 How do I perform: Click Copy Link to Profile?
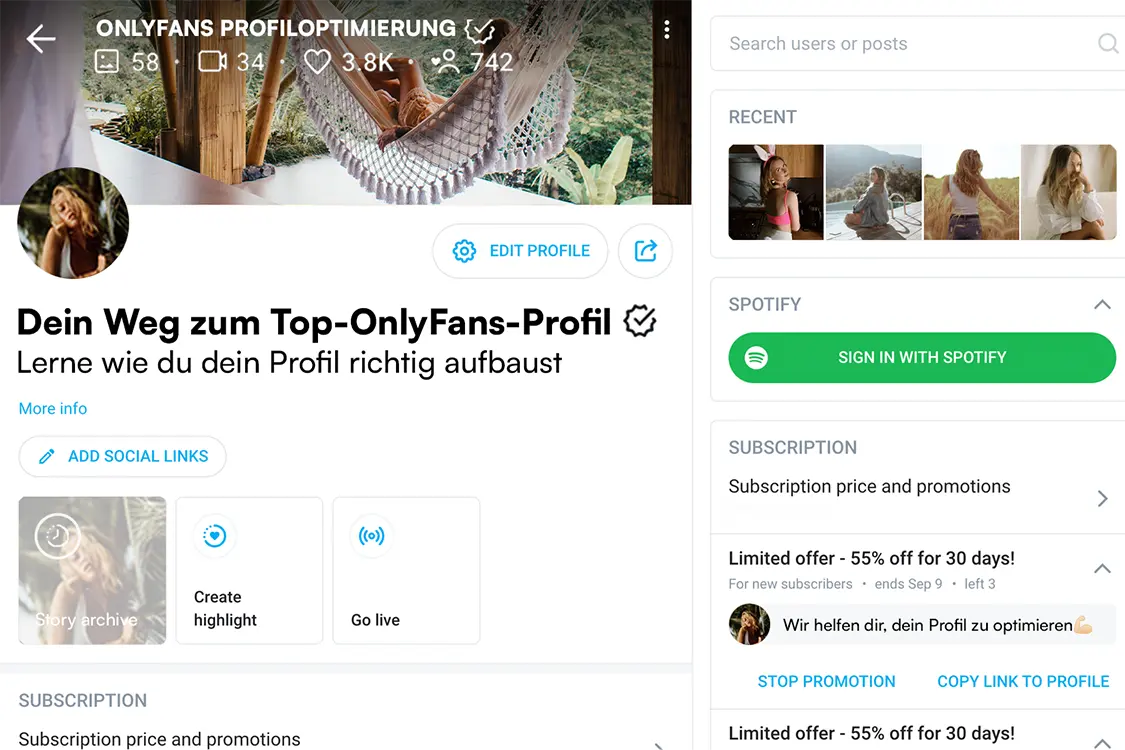(x=1023, y=681)
